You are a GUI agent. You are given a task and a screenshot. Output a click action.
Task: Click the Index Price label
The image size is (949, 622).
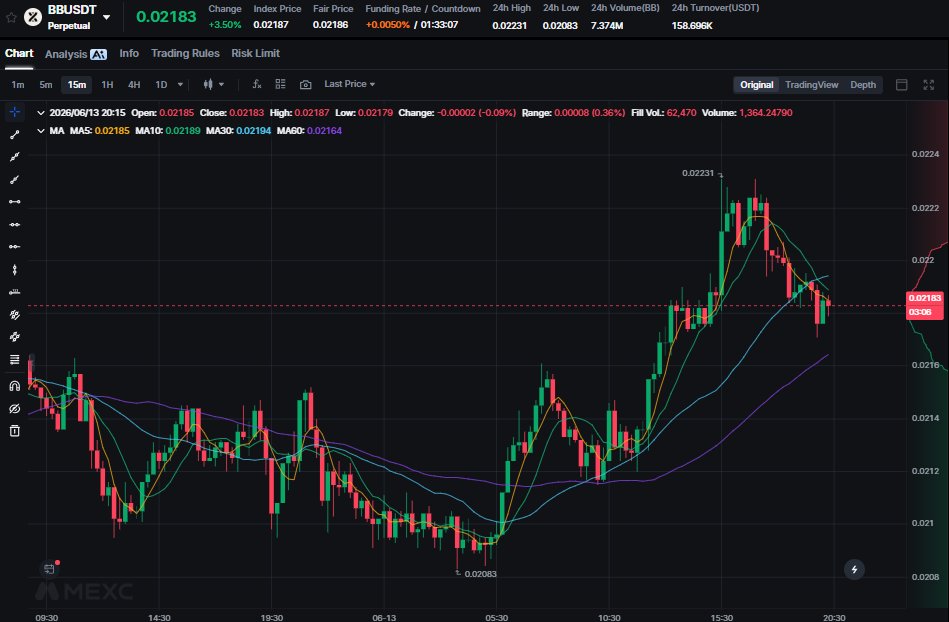[x=277, y=8]
